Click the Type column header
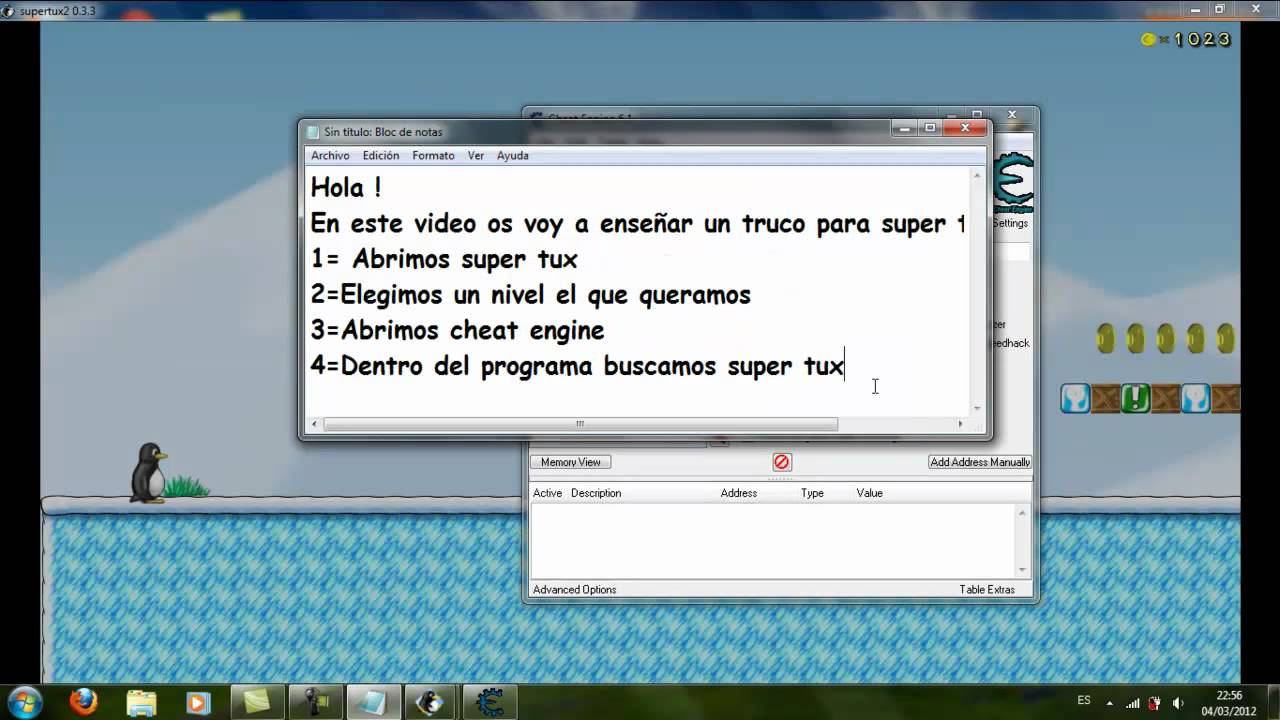This screenshot has height=720, width=1280. coord(812,493)
